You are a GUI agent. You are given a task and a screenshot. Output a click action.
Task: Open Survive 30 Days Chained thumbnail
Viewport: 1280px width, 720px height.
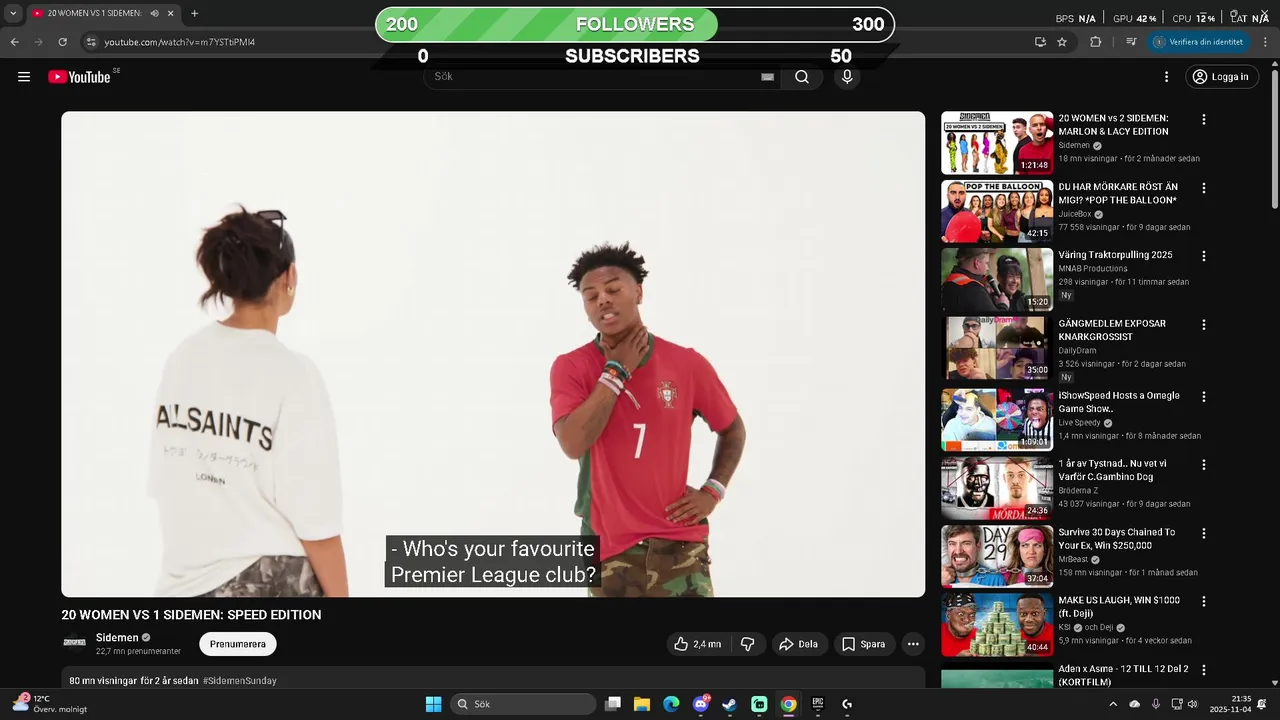tap(997, 556)
